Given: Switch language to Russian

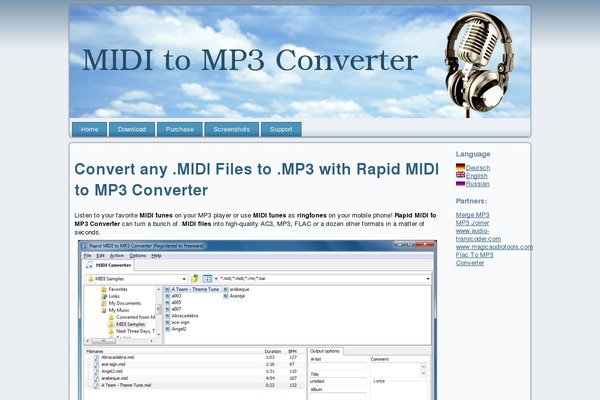Looking at the screenshot, I should click(478, 184).
